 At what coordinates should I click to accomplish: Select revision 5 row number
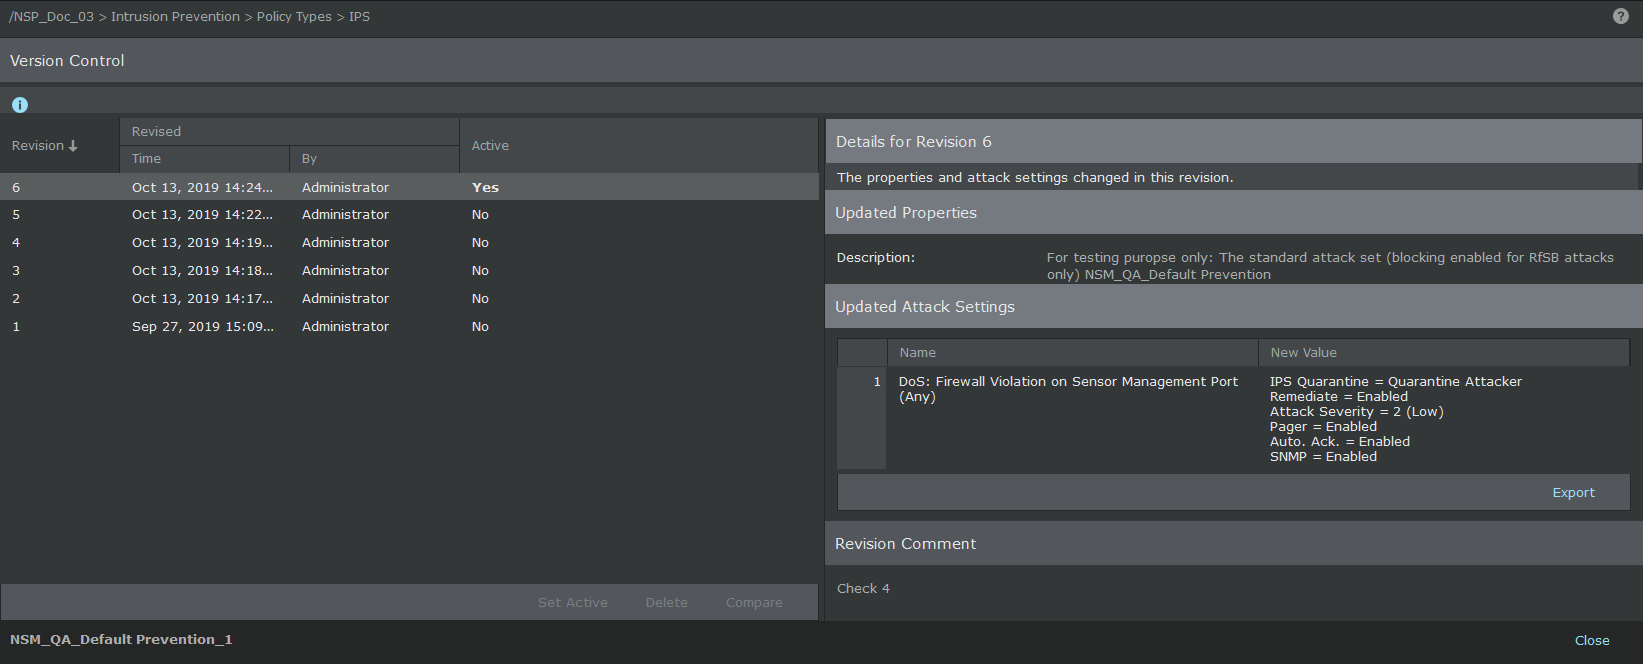tap(16, 215)
